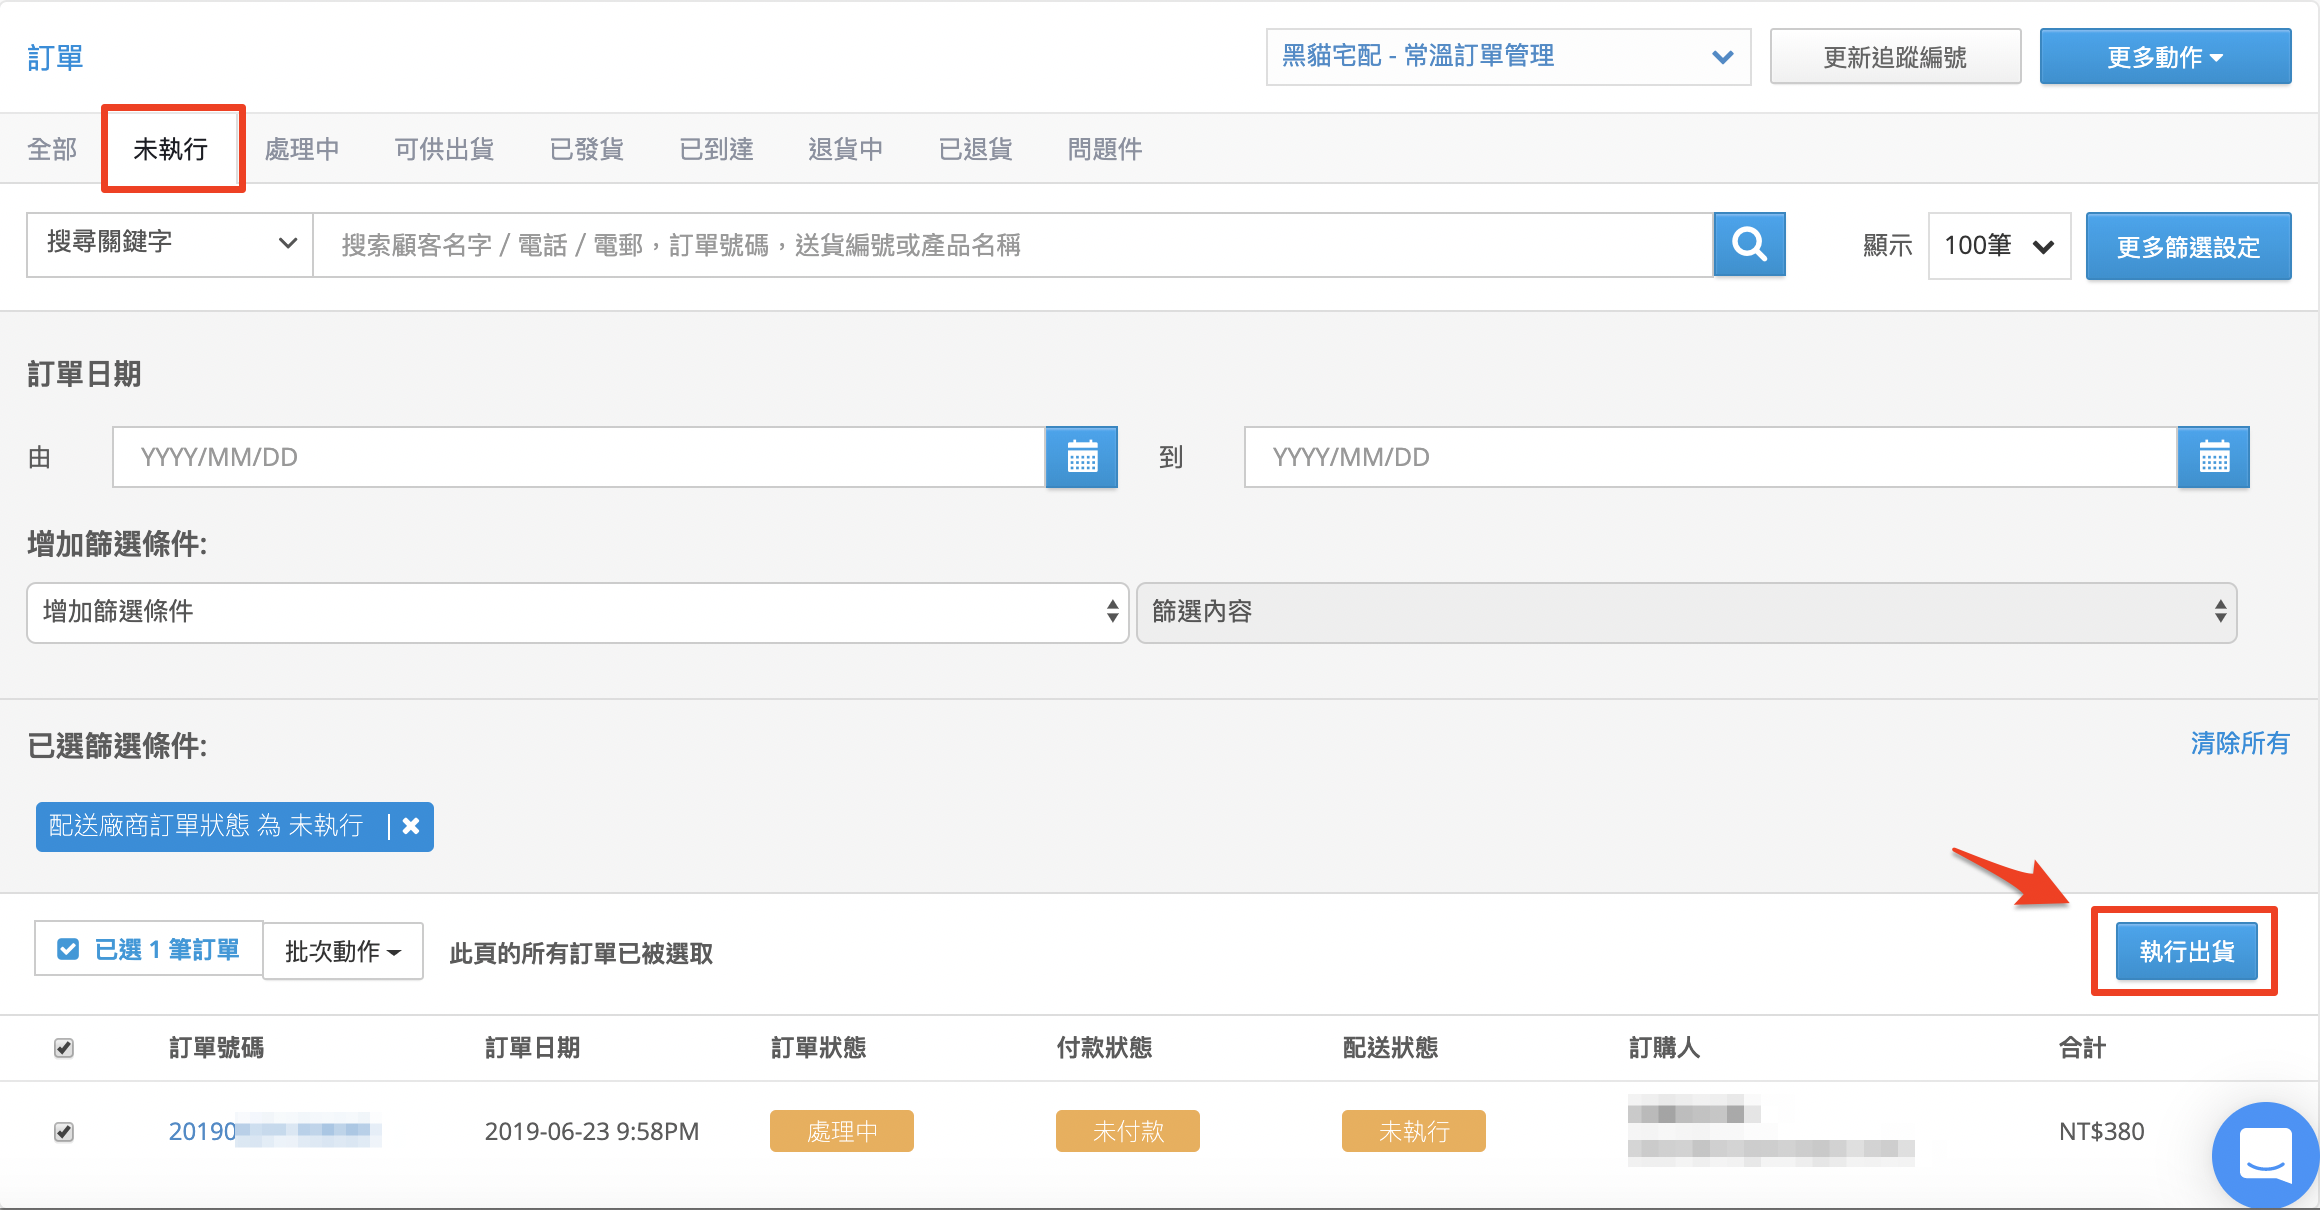
Task: Open the 100筆 display count dropdown
Action: (1999, 246)
